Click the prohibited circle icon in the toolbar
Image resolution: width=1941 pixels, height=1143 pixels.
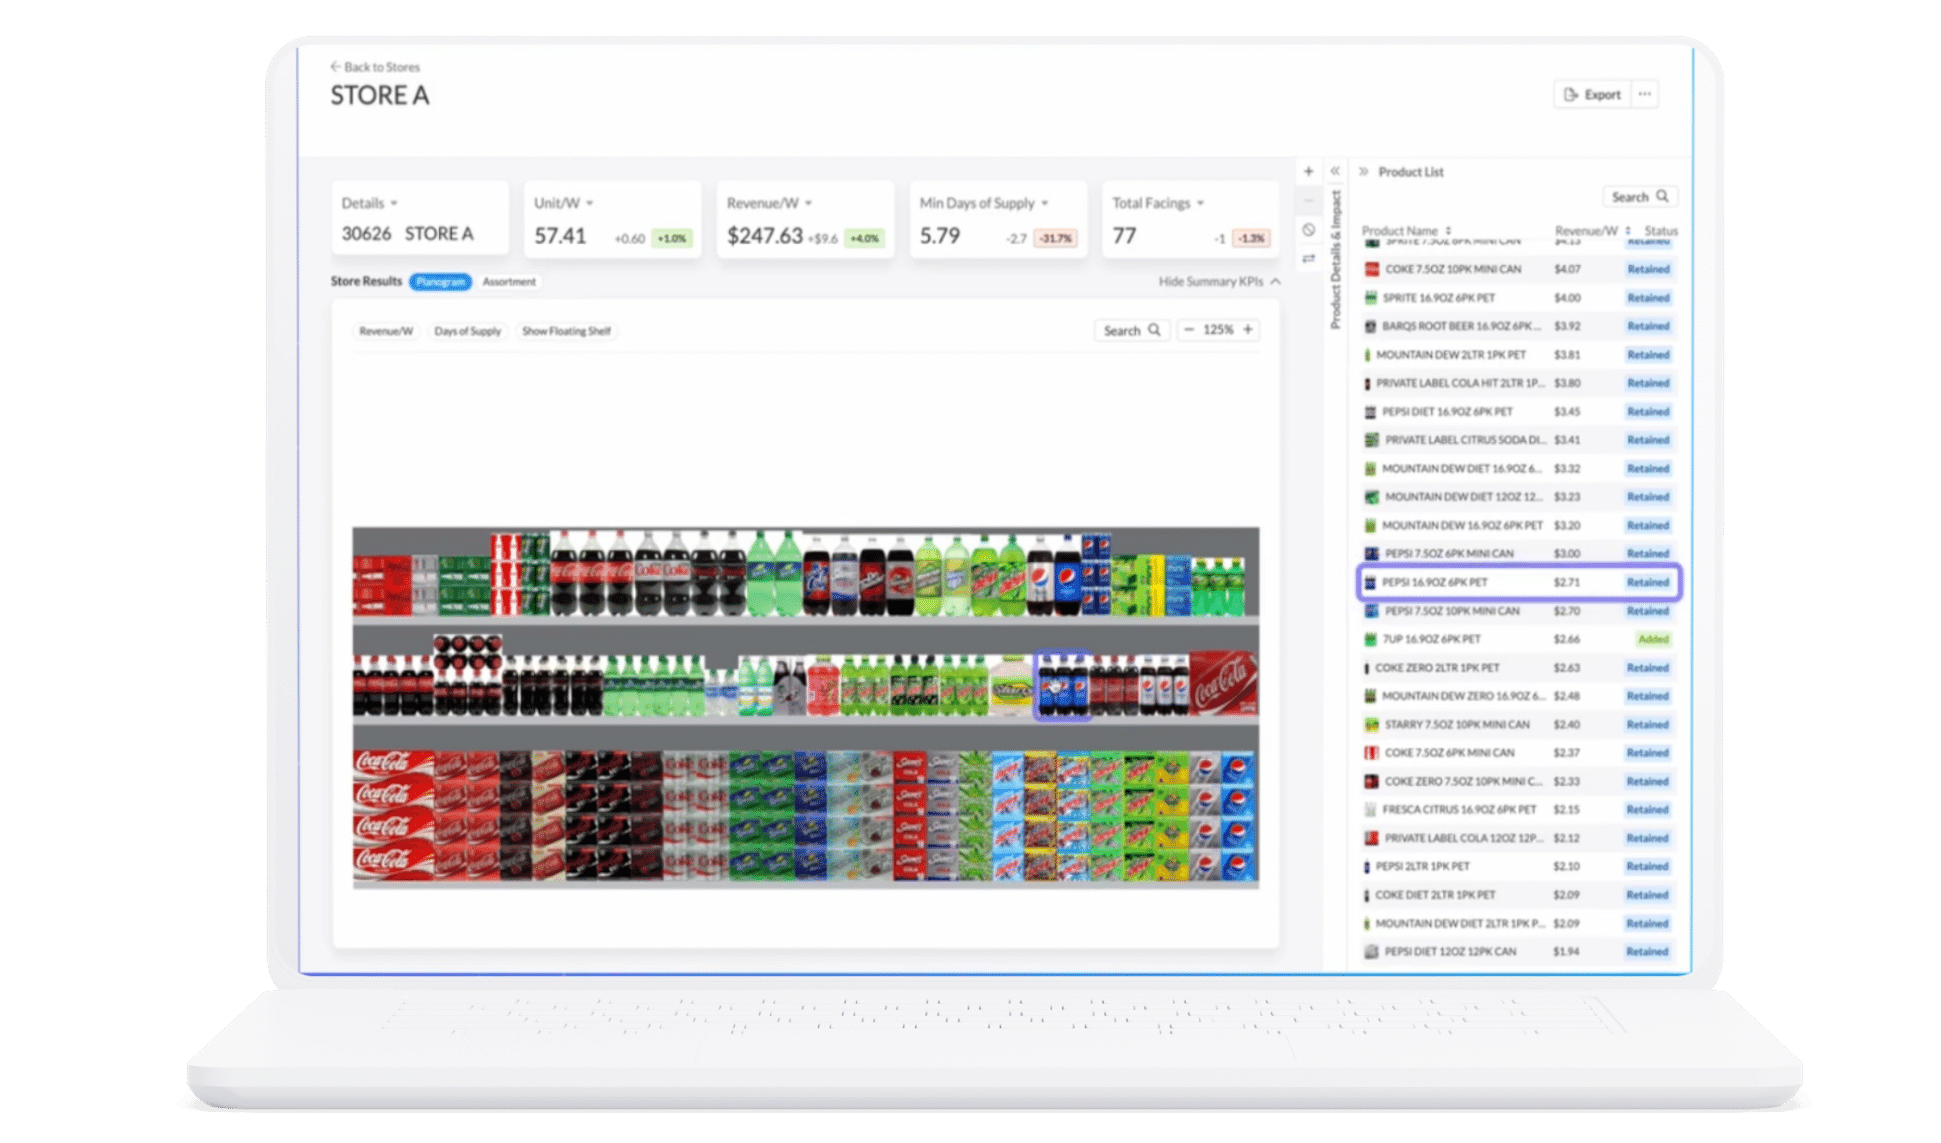1308,230
